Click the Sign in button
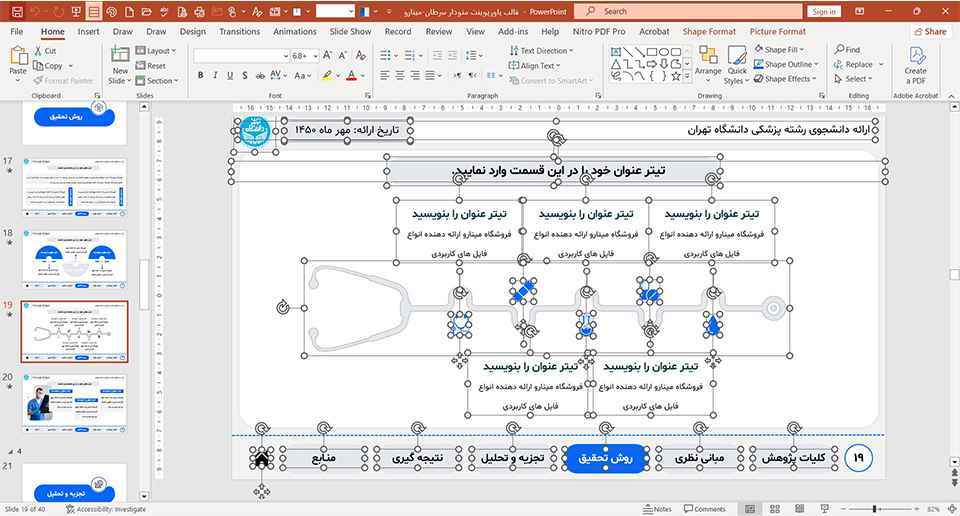 click(x=824, y=12)
